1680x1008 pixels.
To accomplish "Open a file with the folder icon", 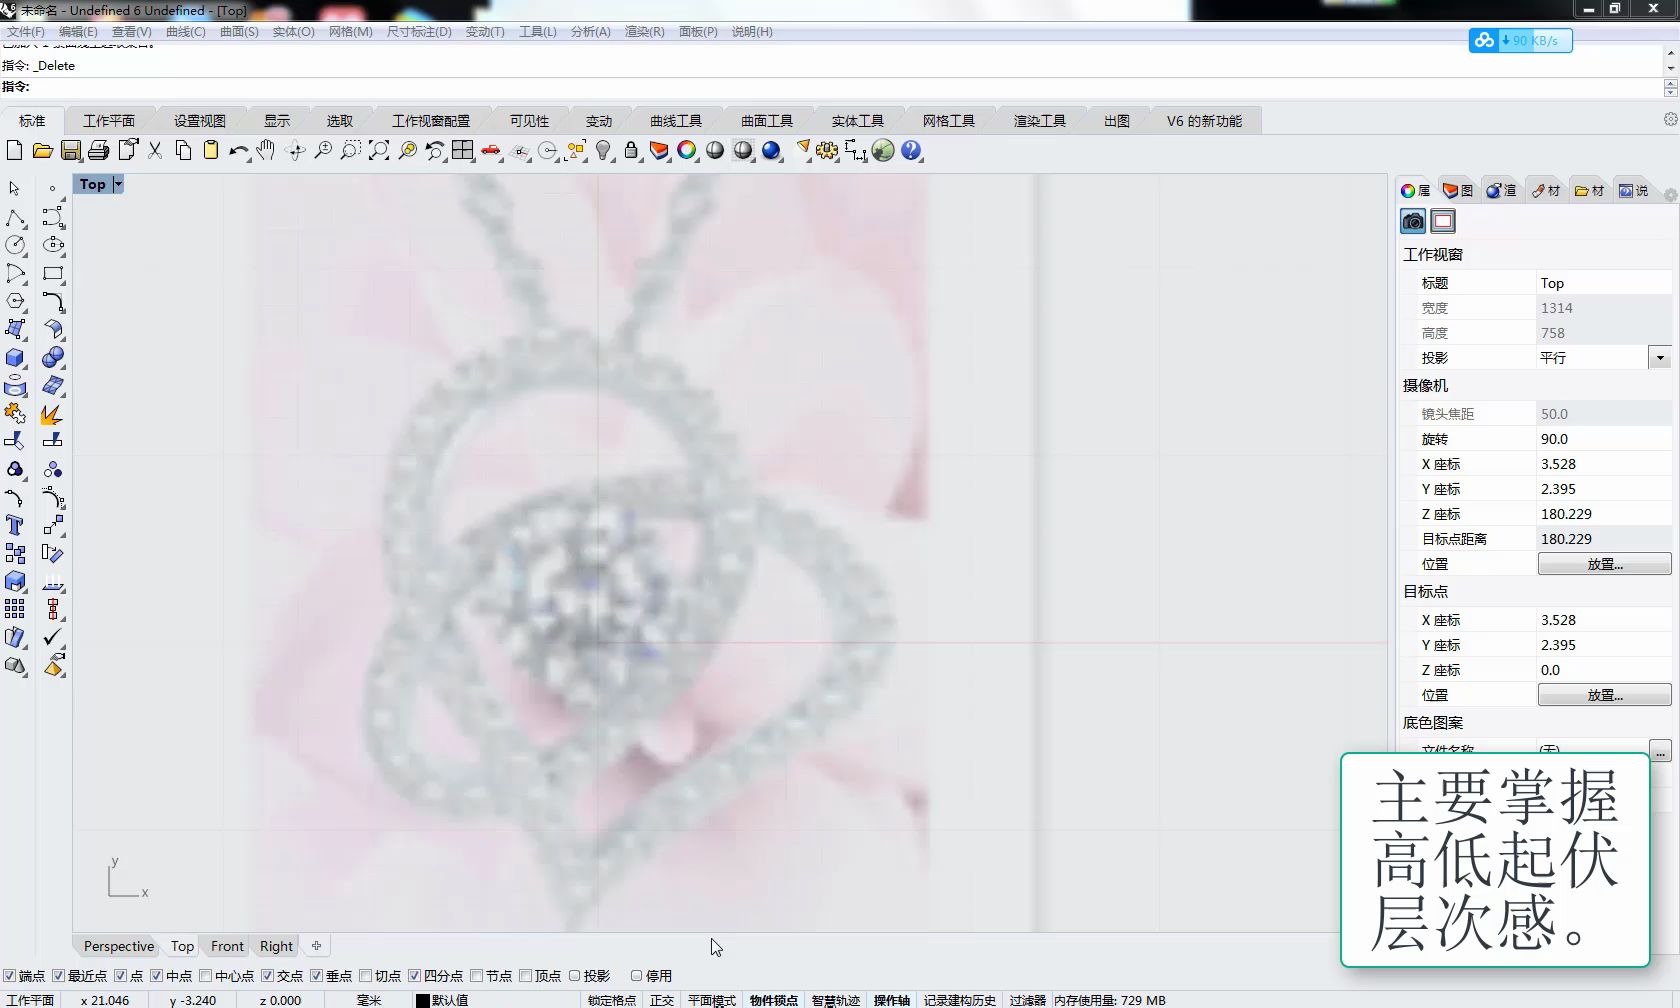I will [x=42, y=151].
